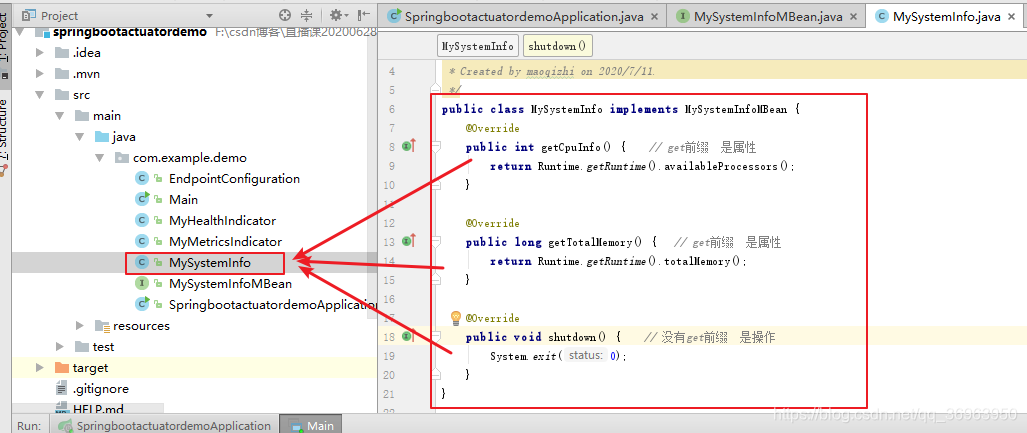Fold the getTotalMemory method at line 13

coord(434,242)
